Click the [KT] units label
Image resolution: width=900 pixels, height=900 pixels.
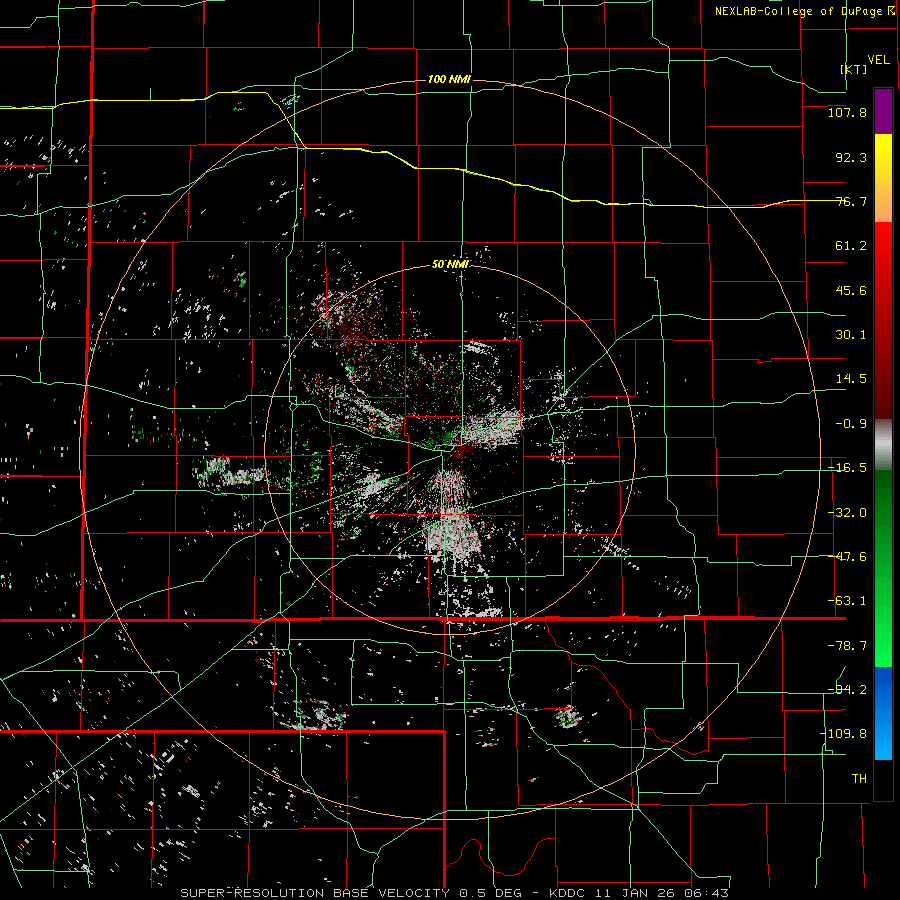coord(854,69)
